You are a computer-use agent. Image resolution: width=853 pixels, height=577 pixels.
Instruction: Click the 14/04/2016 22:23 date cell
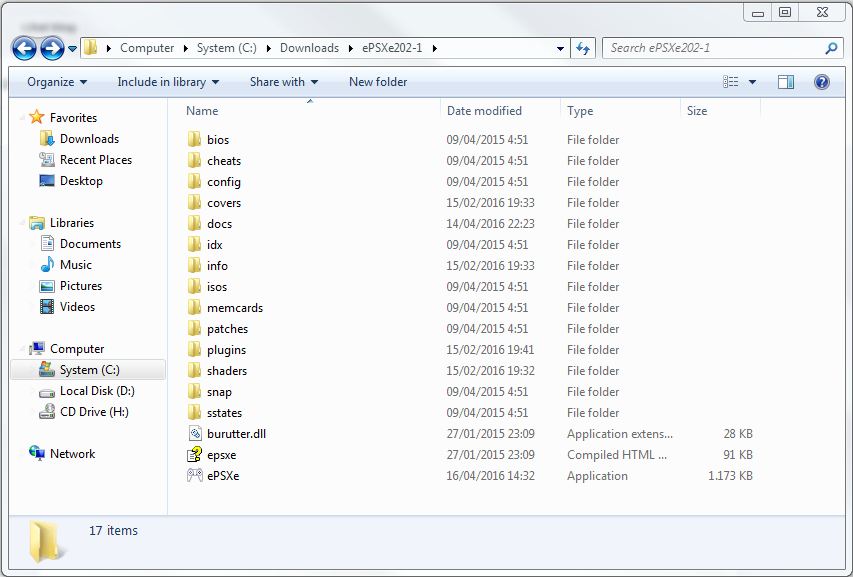[490, 224]
